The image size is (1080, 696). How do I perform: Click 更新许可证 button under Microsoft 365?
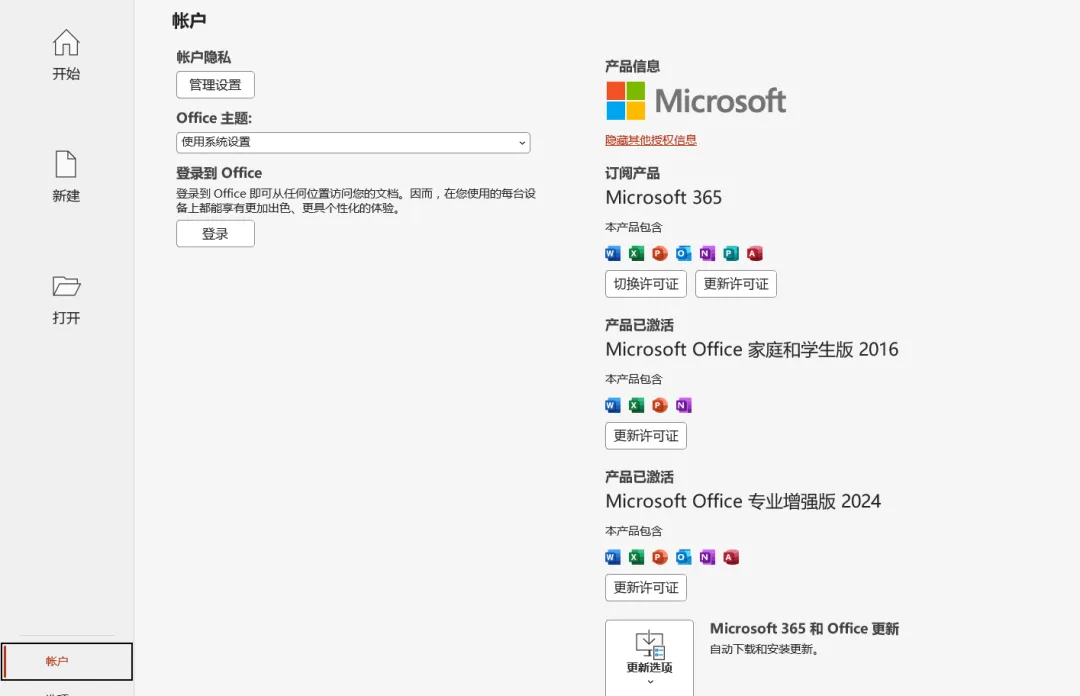(x=736, y=284)
